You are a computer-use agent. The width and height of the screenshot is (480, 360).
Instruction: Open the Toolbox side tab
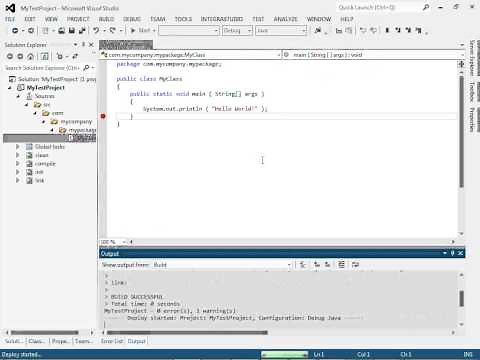tap(472, 92)
